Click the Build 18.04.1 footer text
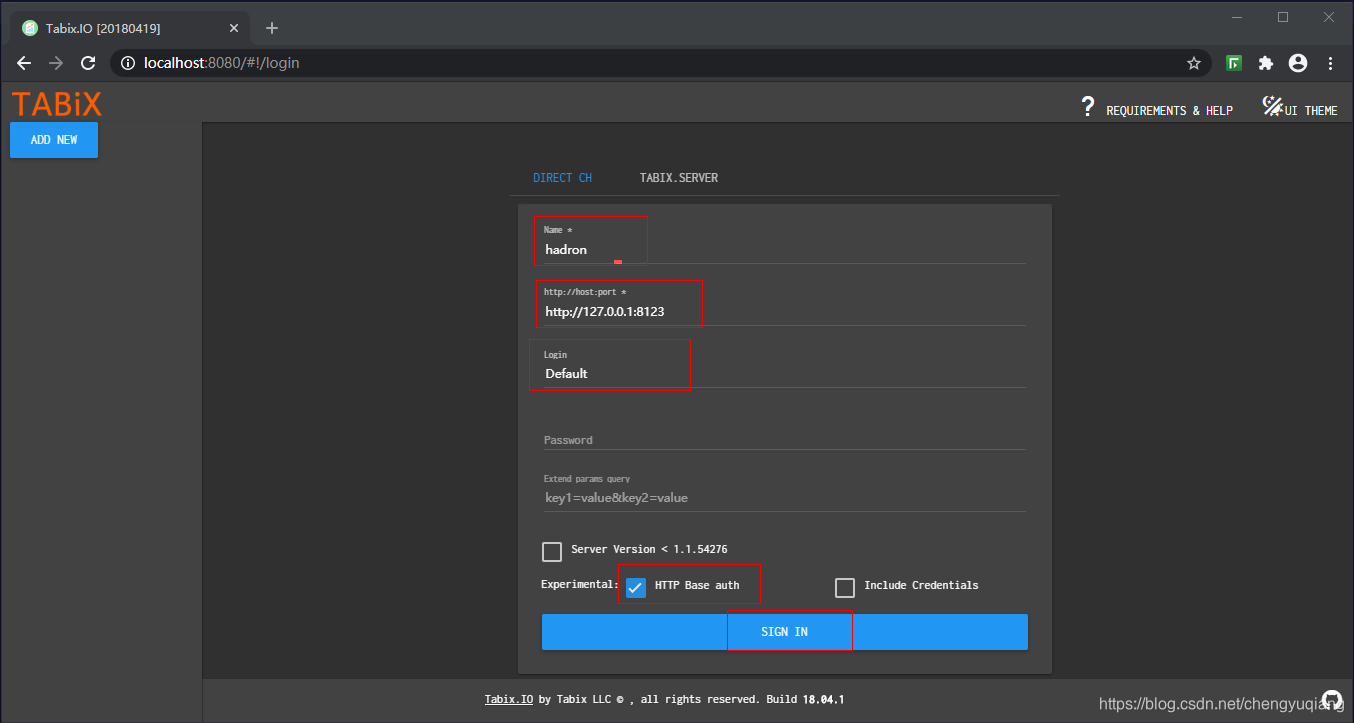The height and width of the screenshot is (723, 1354). pos(803,700)
